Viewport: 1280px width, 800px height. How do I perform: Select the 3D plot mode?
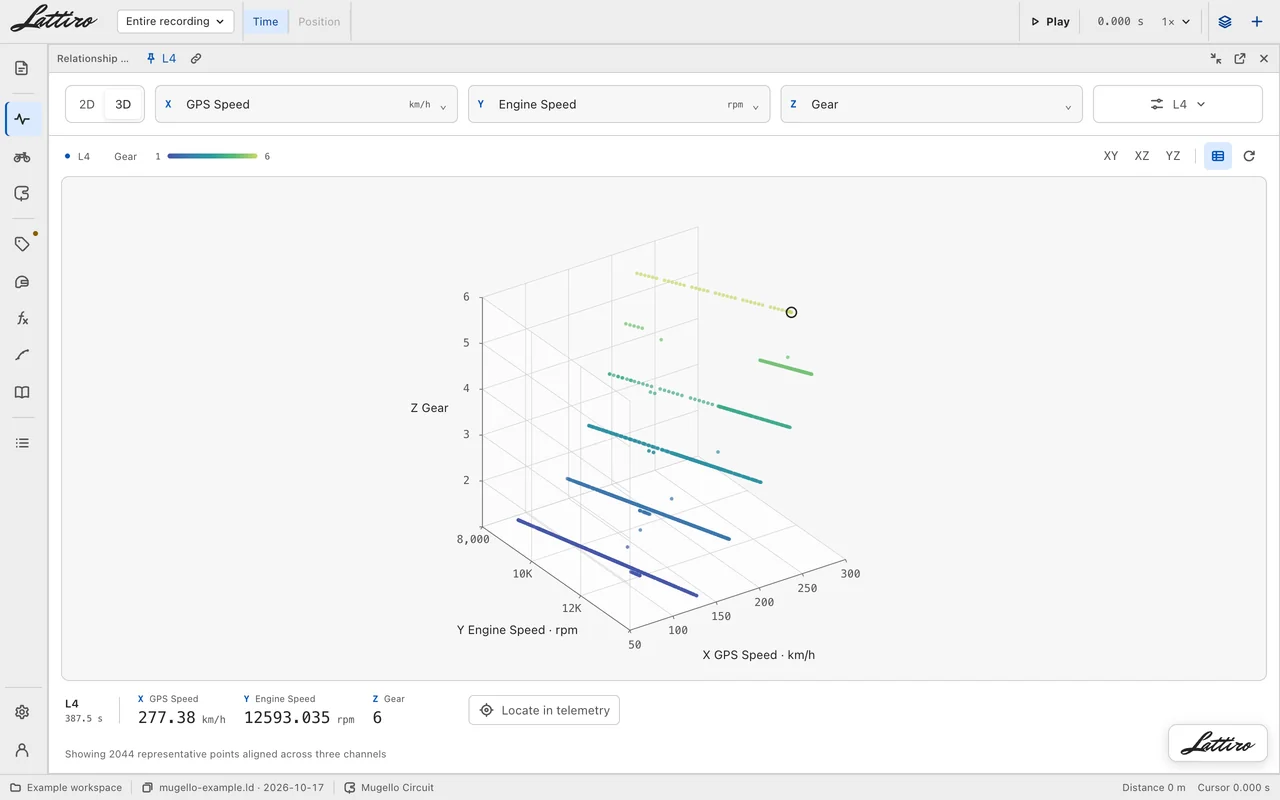pyautogui.click(x=123, y=104)
